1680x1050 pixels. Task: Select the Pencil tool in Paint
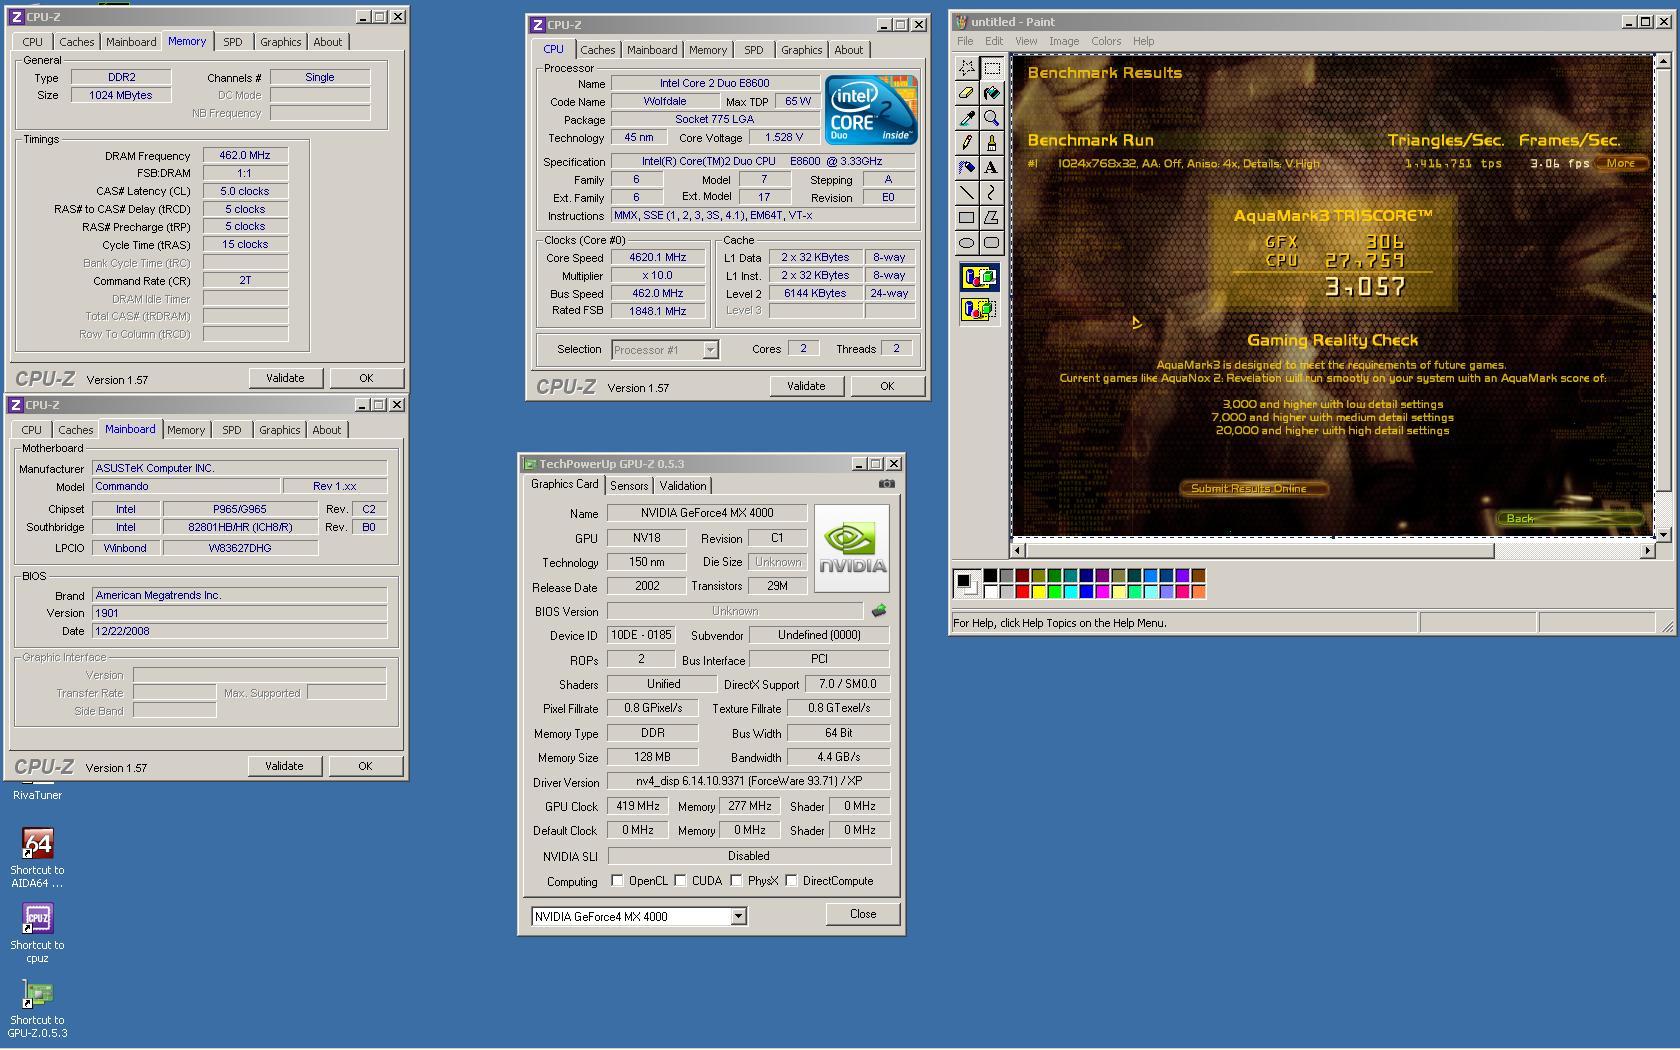pyautogui.click(x=966, y=143)
